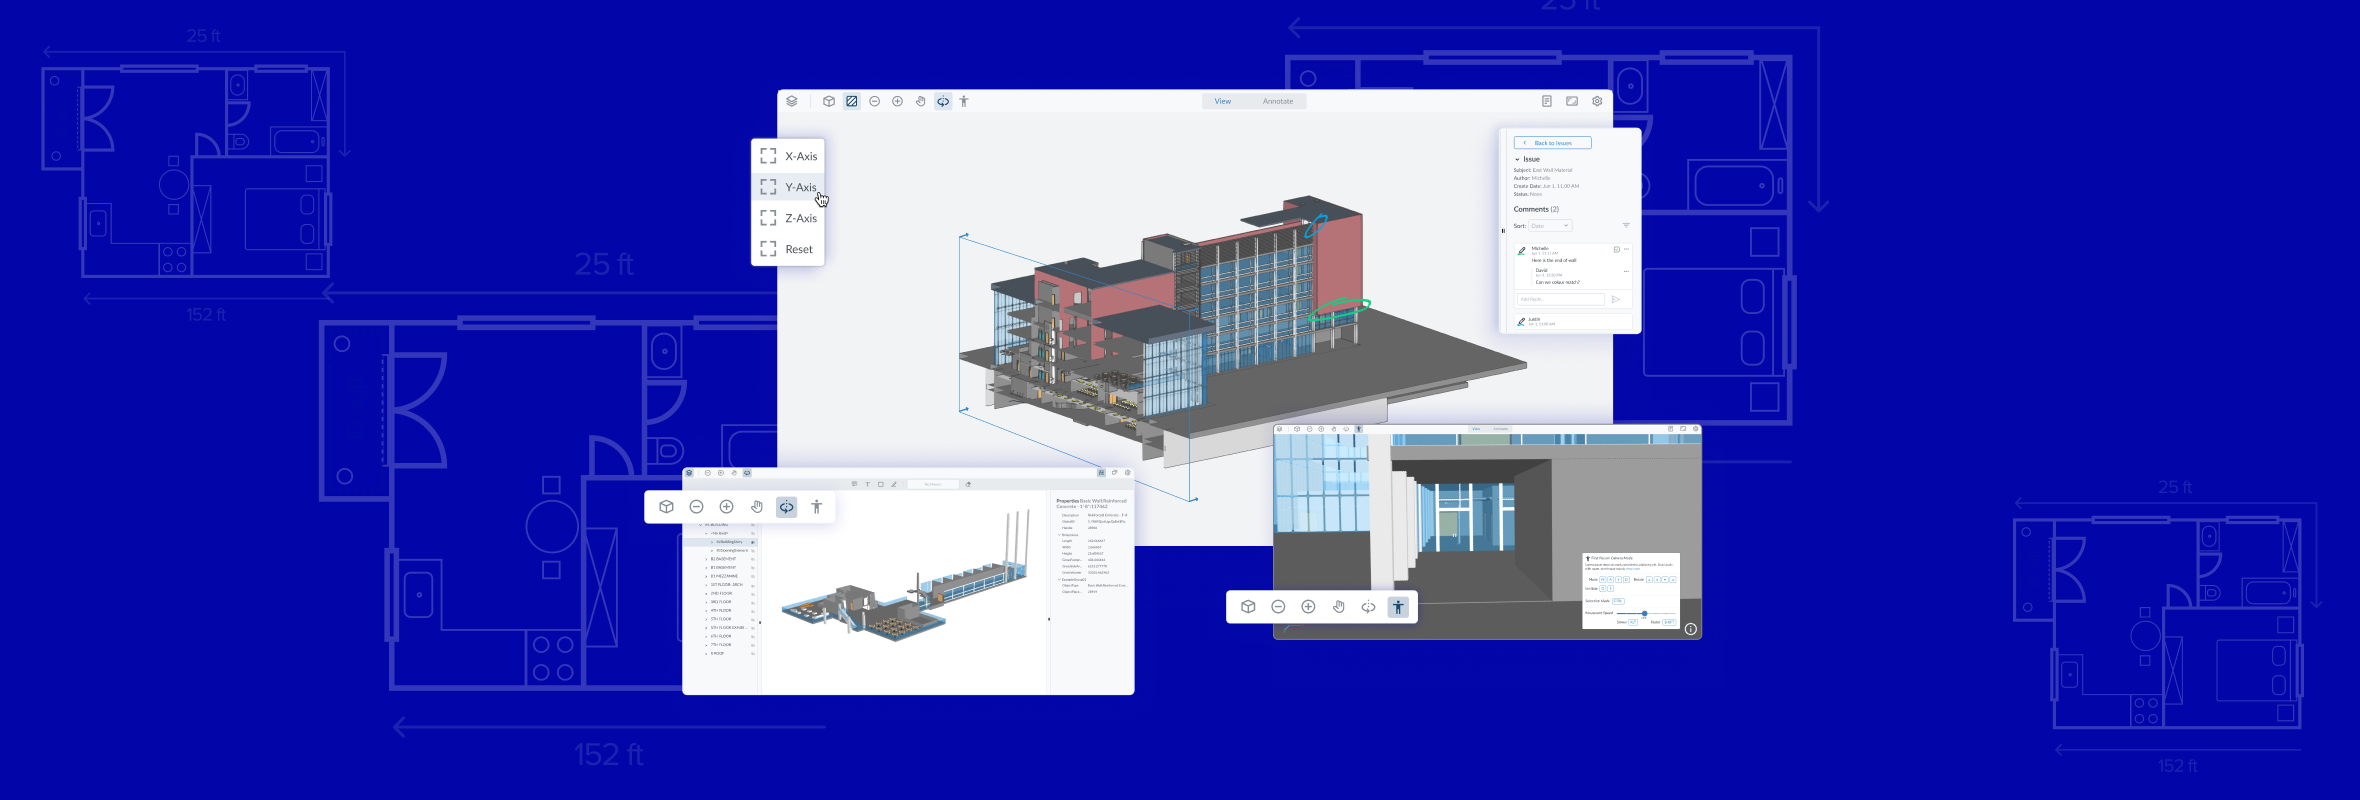Toggle visibility eye for 4TH FLOOR
2360x800 pixels.
tap(753, 611)
